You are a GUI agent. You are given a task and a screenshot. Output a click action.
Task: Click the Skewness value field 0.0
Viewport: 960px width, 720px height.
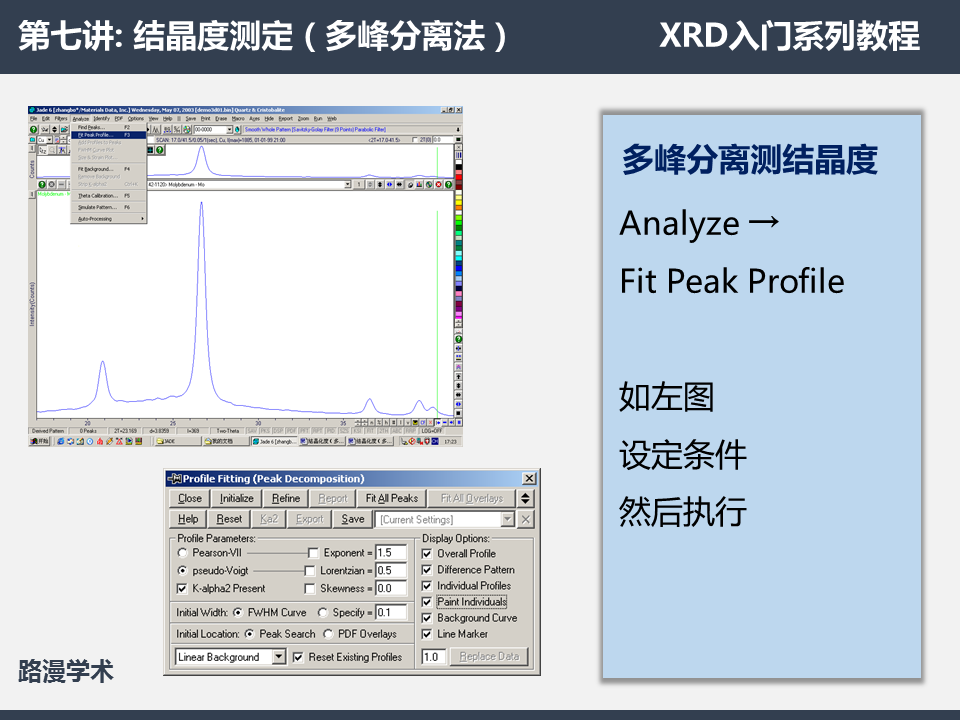click(391, 588)
